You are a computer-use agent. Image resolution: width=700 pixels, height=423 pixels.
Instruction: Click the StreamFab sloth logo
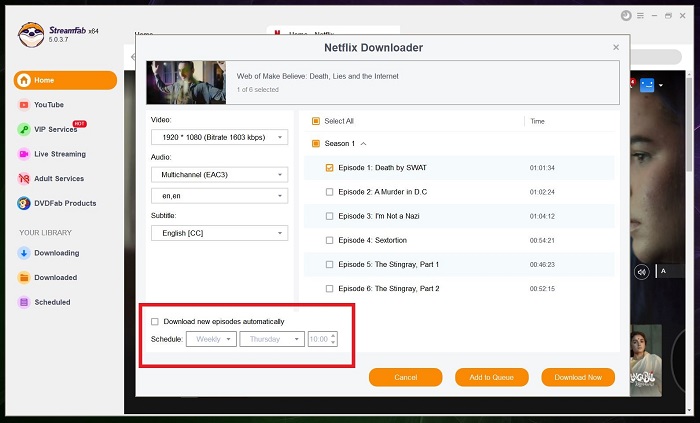(31, 34)
